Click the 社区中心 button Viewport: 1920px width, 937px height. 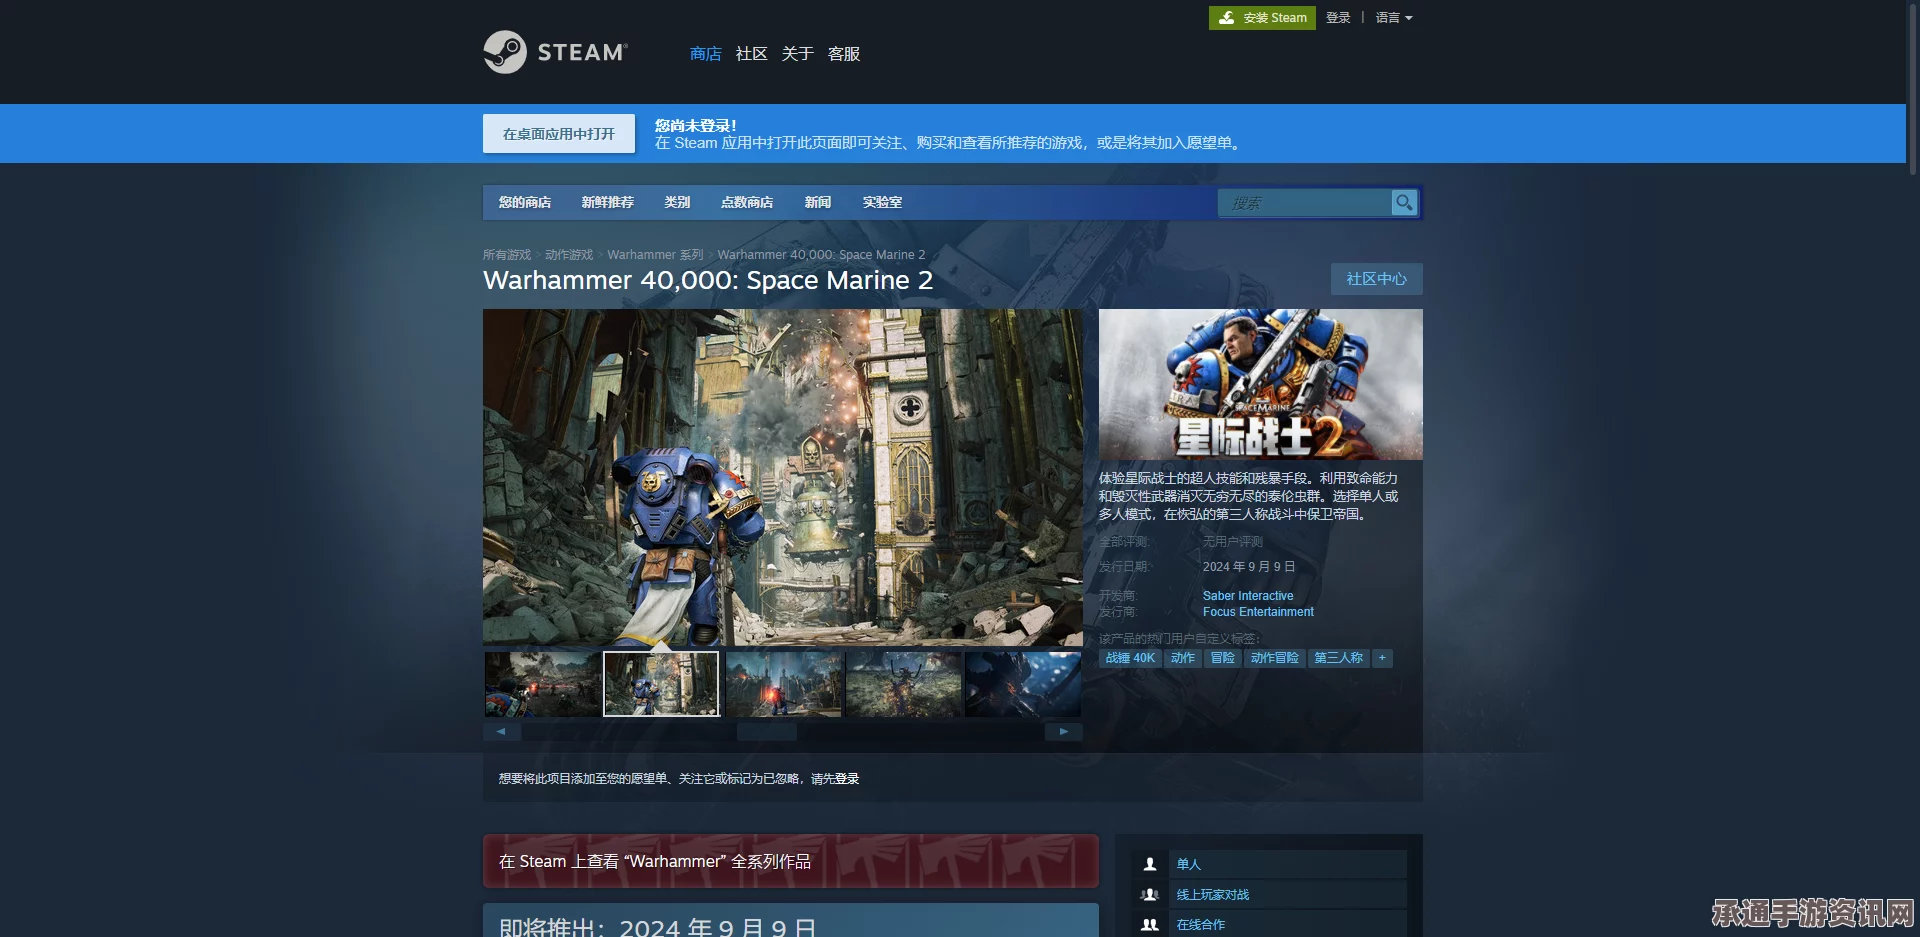(x=1376, y=279)
